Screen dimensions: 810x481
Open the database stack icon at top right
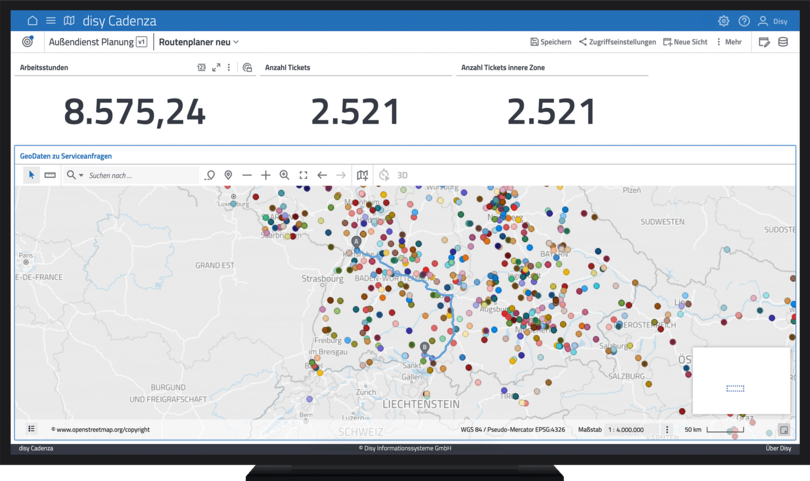click(783, 42)
